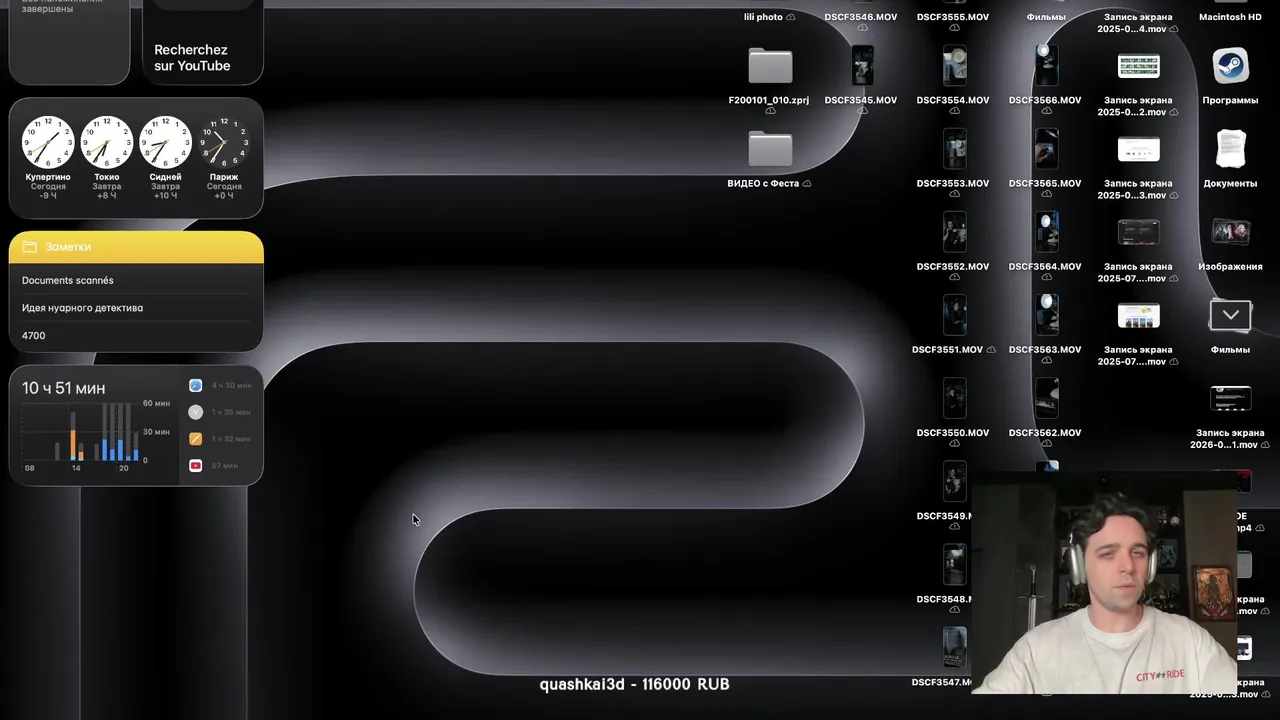Select the DSCF3551.MOV video file
The image size is (1280, 720).
pyautogui.click(x=954, y=316)
